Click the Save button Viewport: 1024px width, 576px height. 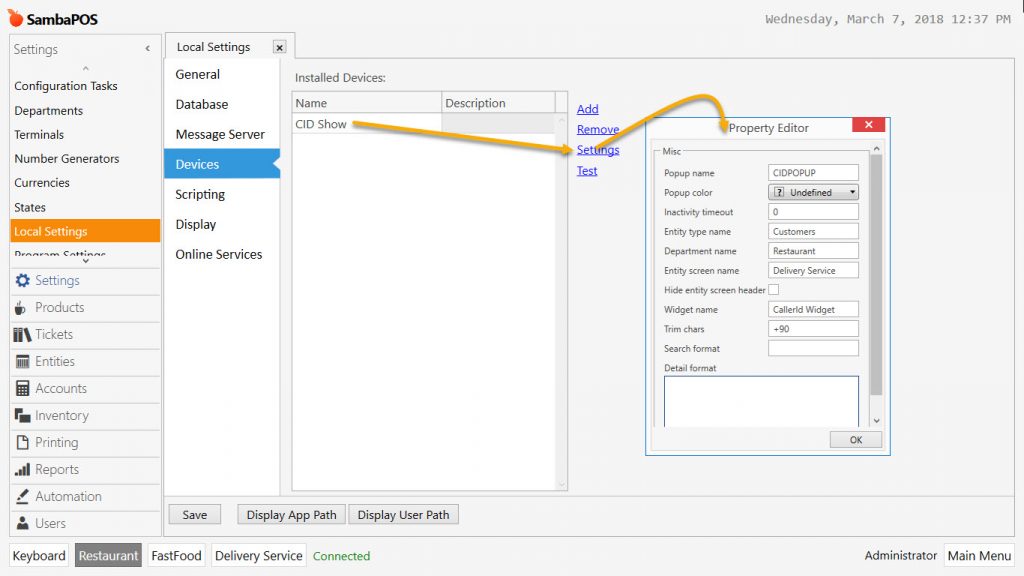click(x=195, y=515)
